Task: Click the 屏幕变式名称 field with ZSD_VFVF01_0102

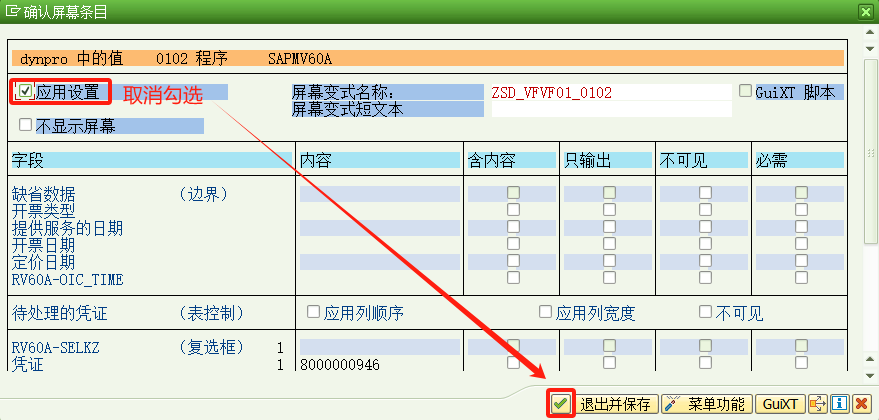Action: click(x=612, y=92)
